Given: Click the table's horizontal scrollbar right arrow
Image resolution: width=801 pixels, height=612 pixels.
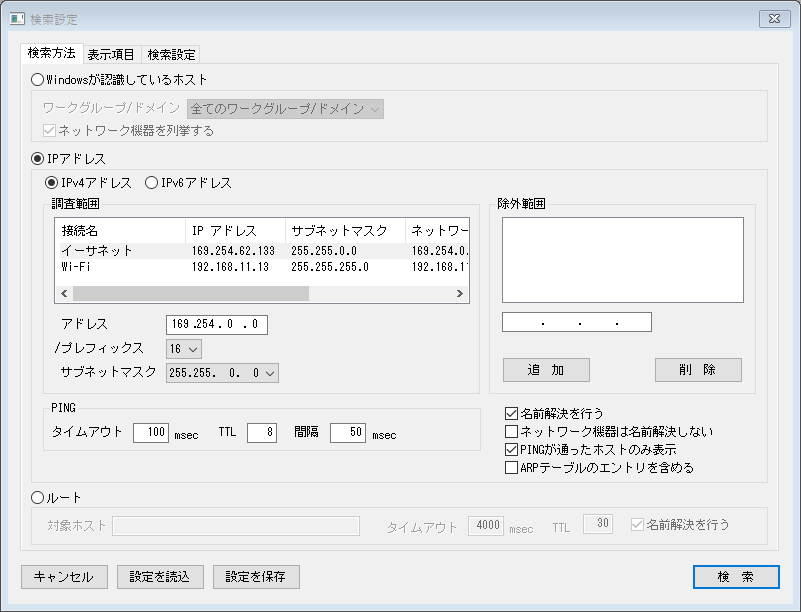Looking at the screenshot, I should coord(458,293).
